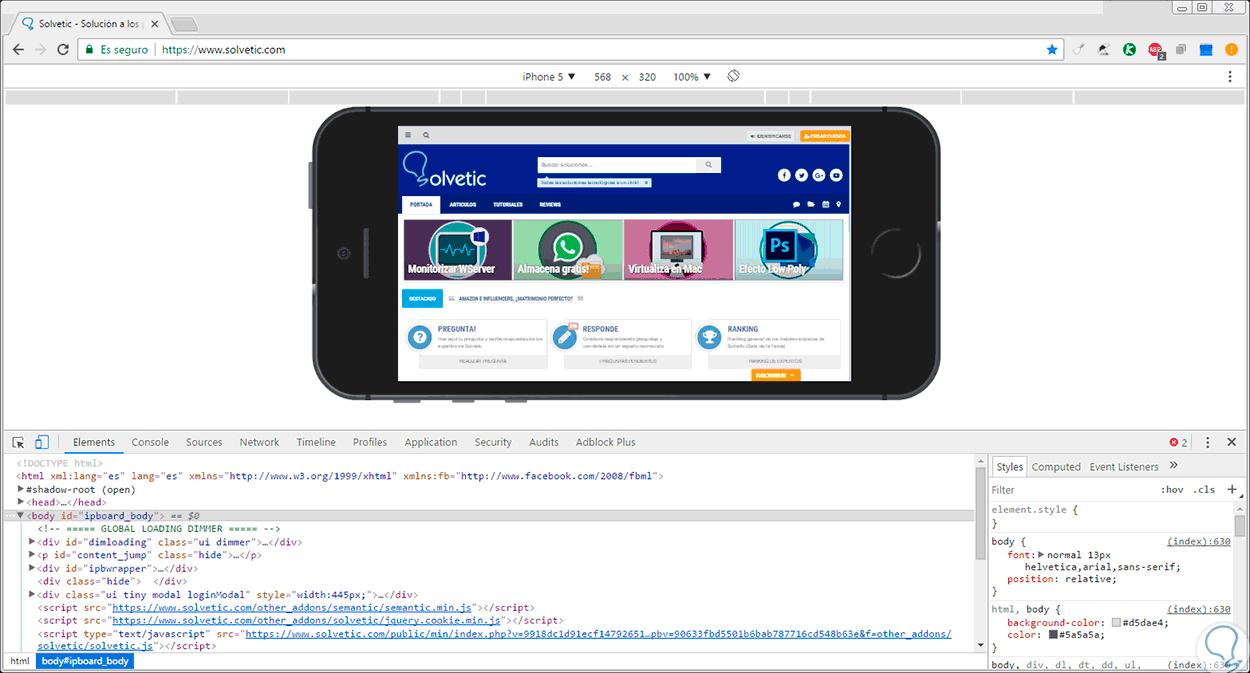Show more Styles pane tabs chevron

[x=1174, y=466]
